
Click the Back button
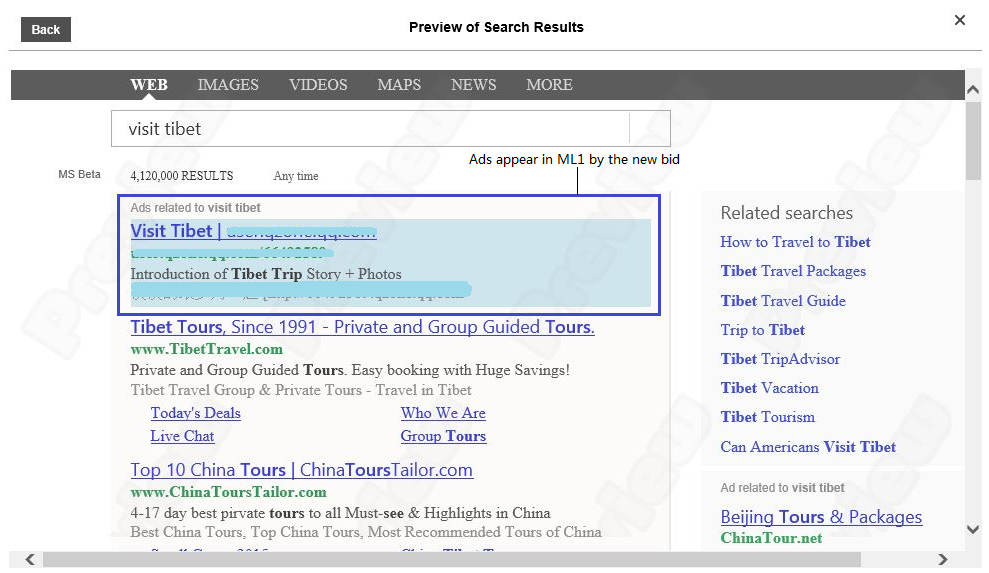click(45, 30)
